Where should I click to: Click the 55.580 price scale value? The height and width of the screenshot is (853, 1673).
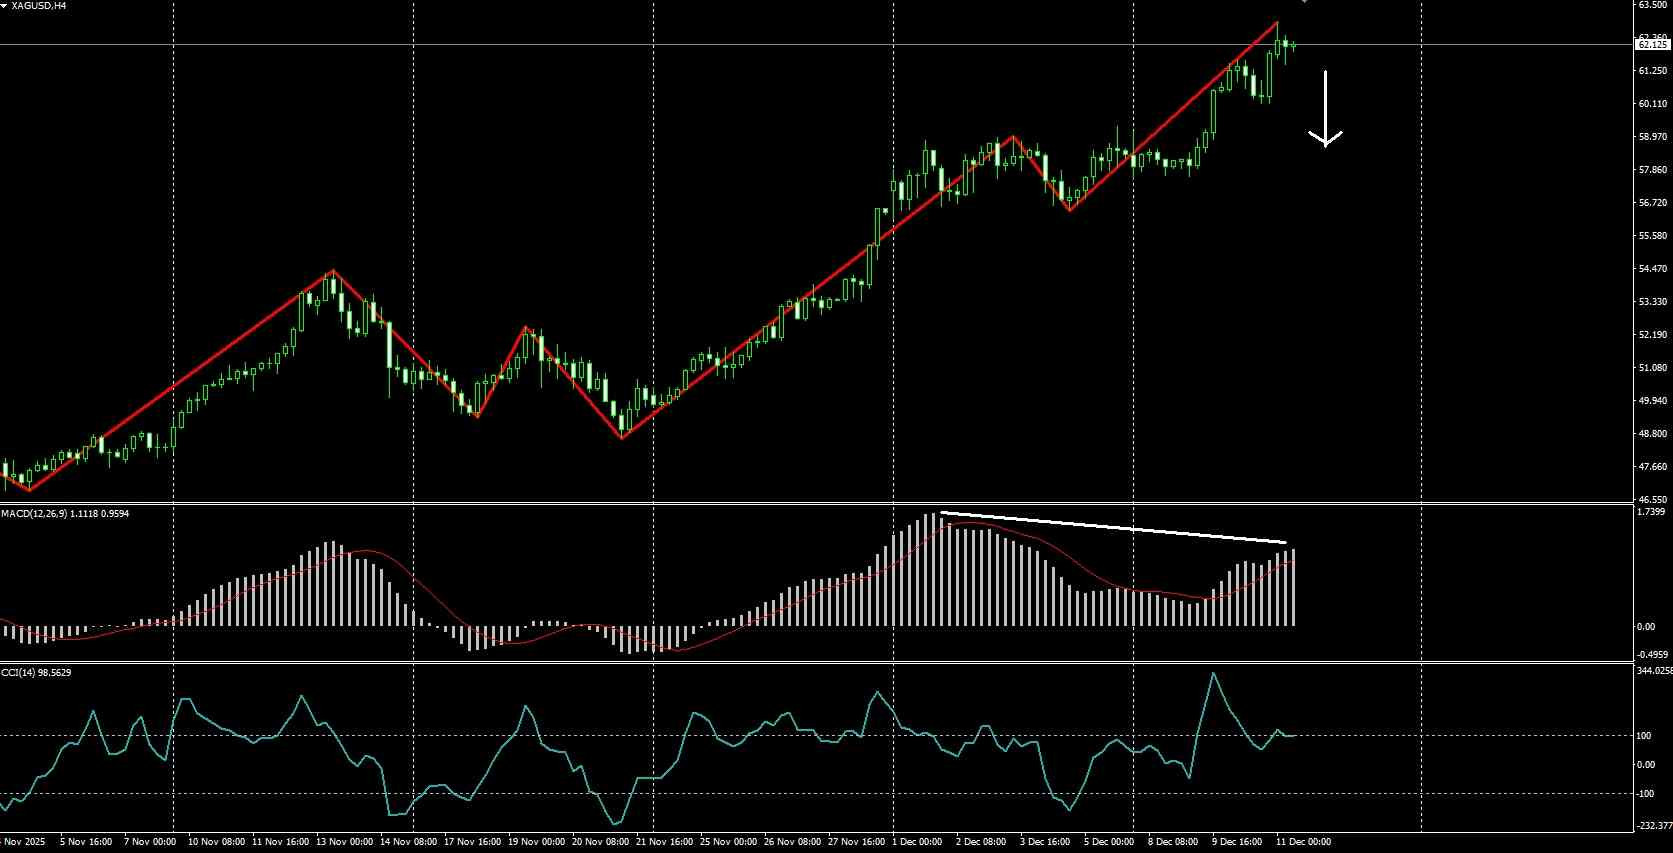1653,236
